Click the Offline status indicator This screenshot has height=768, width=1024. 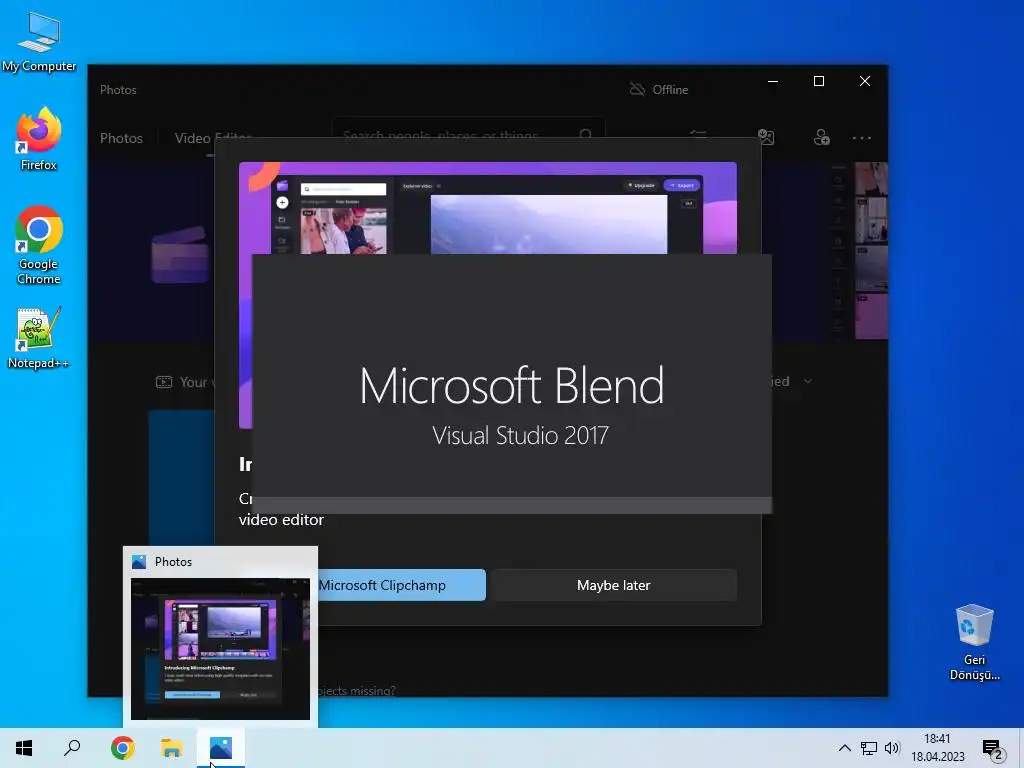point(658,89)
